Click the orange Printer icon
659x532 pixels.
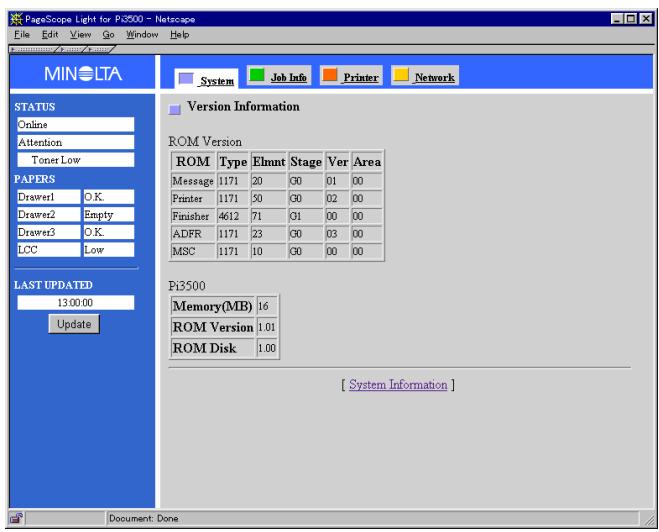(x=330, y=75)
